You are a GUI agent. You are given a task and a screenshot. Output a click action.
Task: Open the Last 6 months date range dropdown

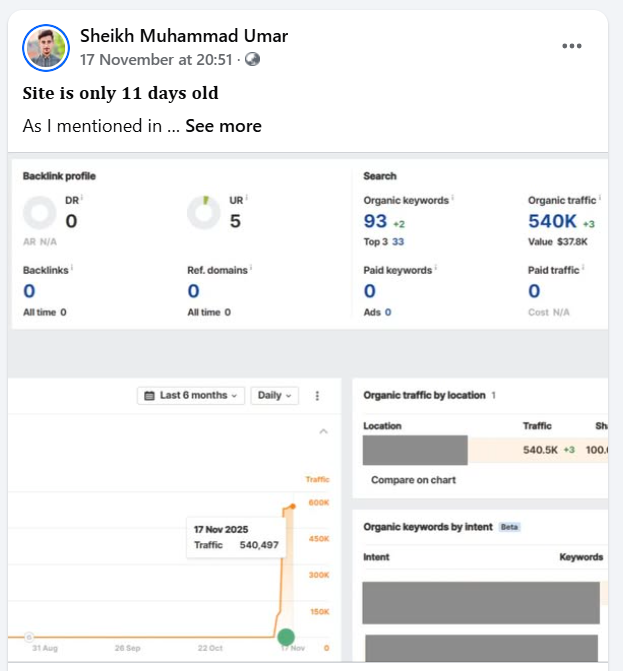(x=191, y=395)
